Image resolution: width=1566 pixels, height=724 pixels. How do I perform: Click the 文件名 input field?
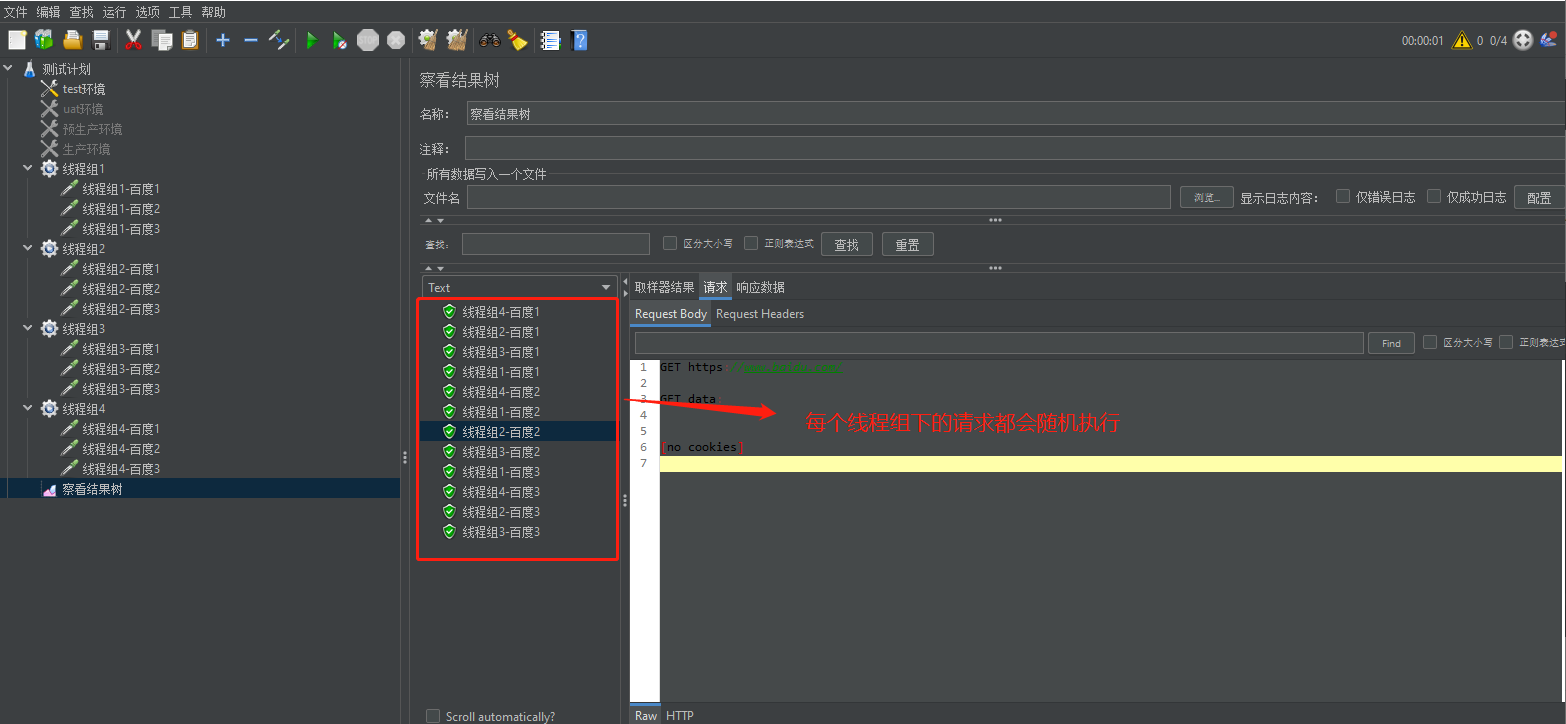(x=818, y=197)
